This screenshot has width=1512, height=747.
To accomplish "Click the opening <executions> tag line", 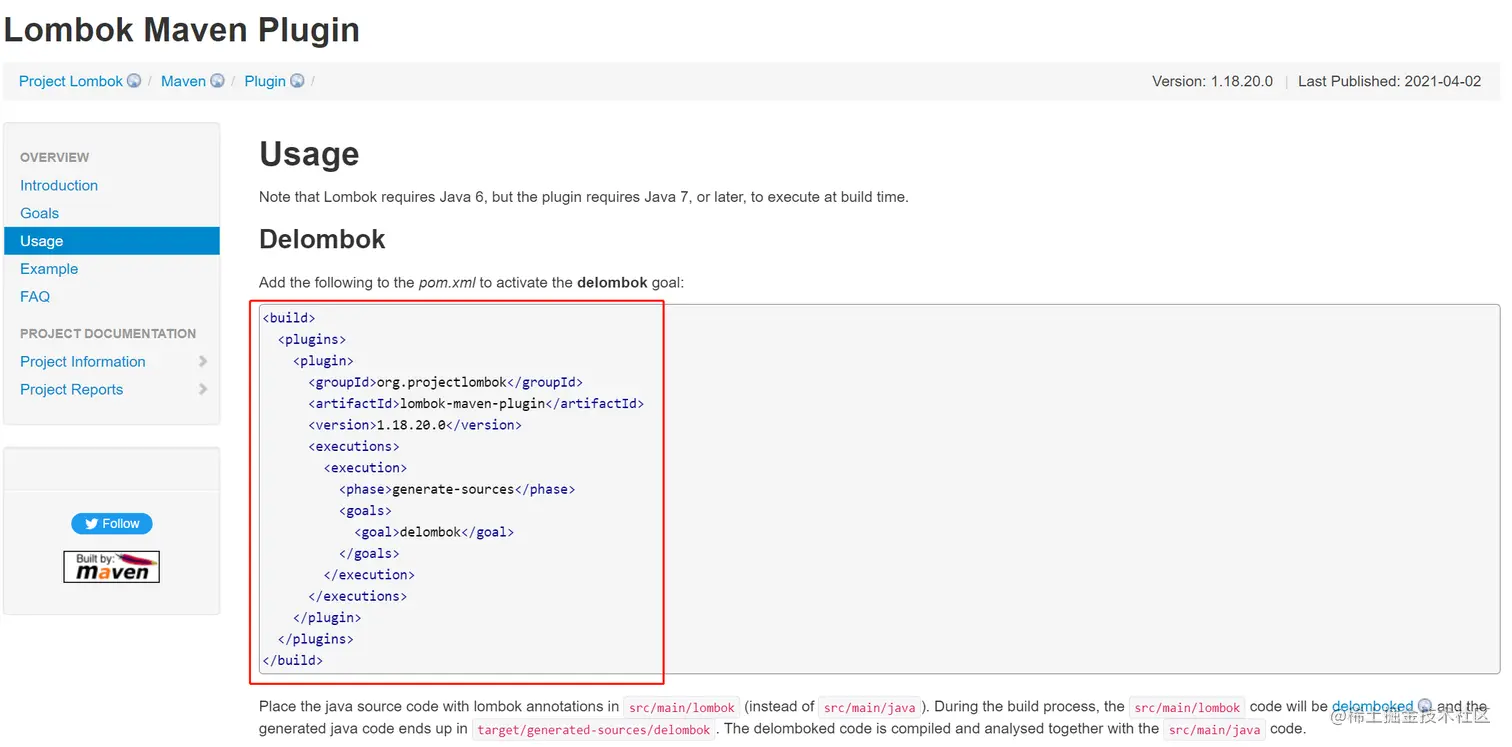I will 354,446.
